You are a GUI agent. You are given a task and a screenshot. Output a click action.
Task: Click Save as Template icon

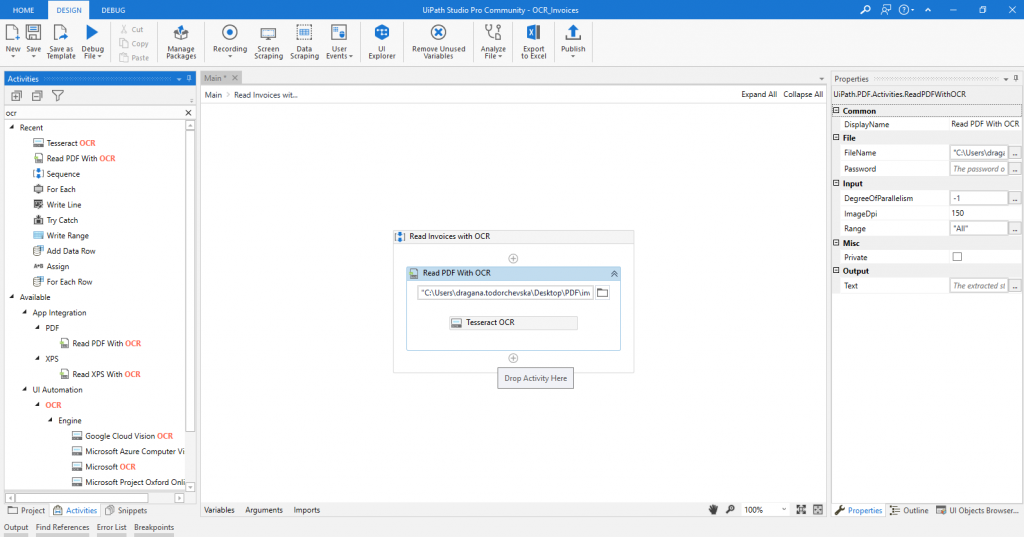61,33
